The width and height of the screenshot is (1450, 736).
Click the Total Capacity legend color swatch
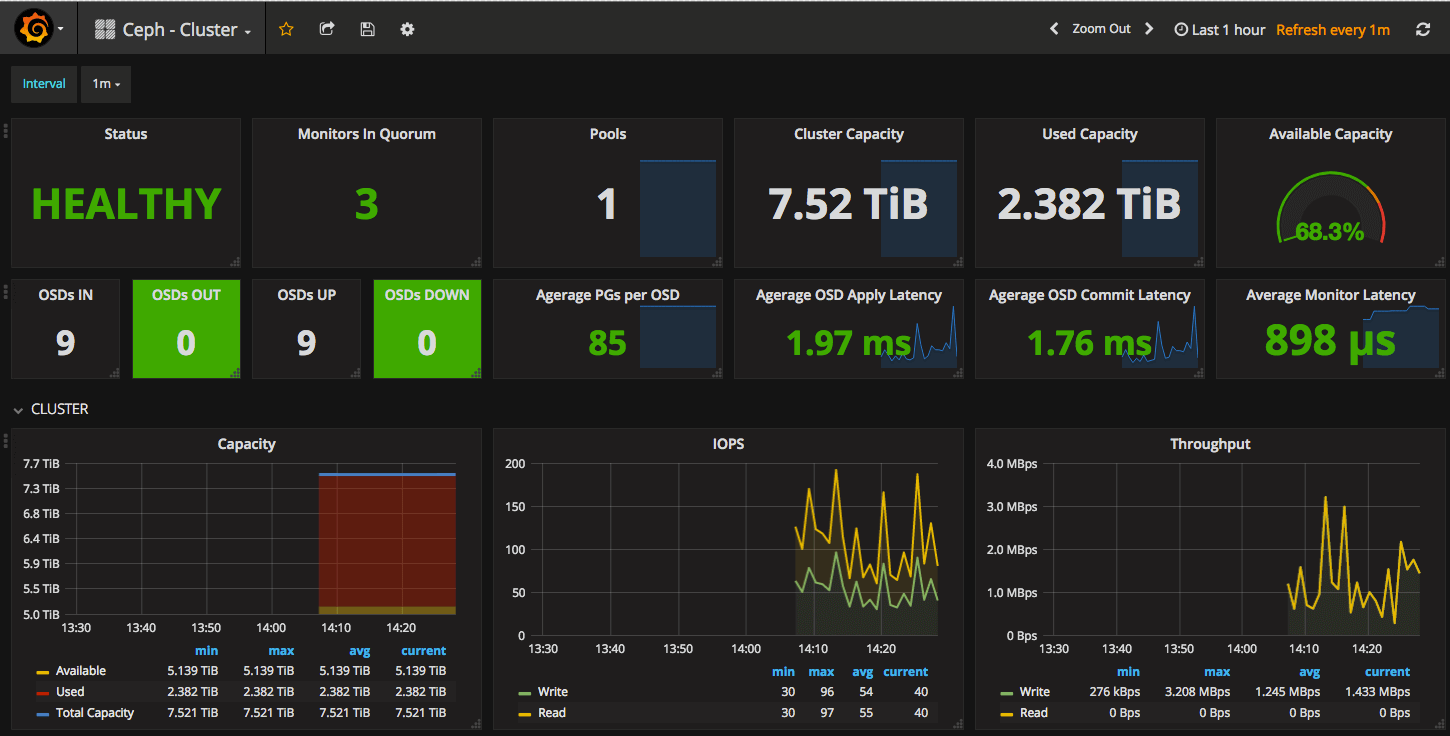coord(43,714)
